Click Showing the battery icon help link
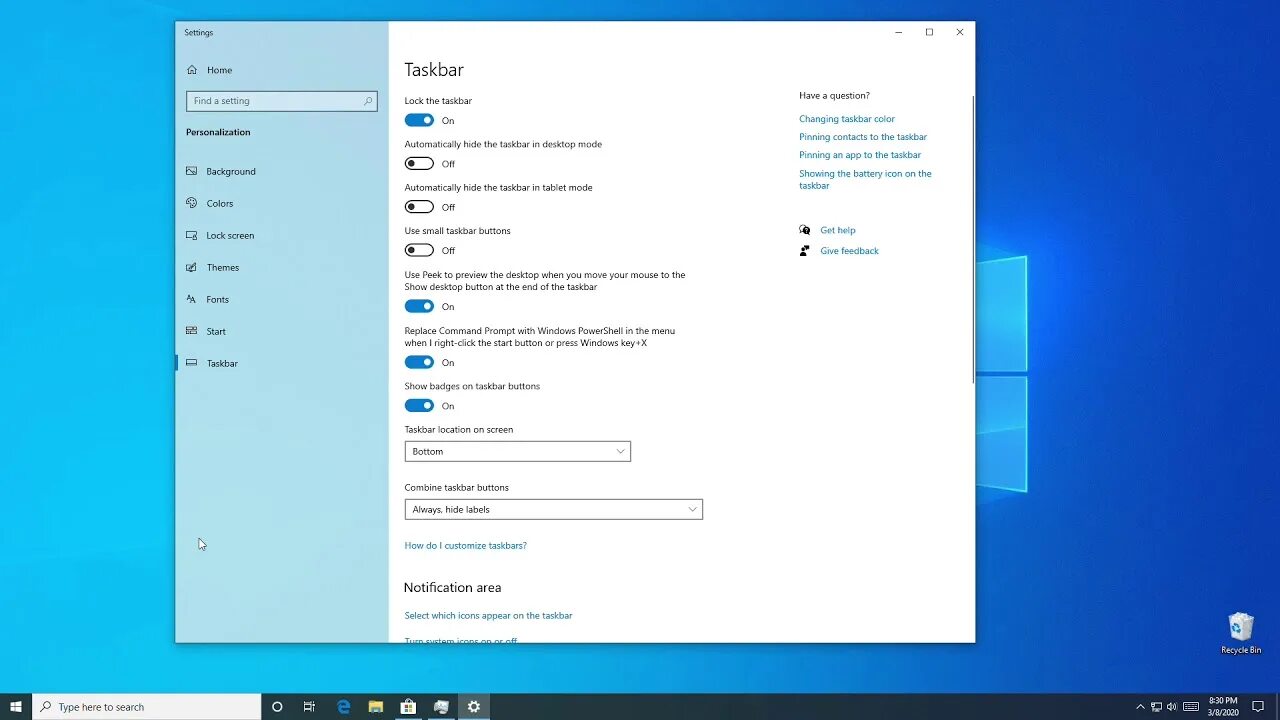This screenshot has width=1280, height=720. [x=865, y=179]
